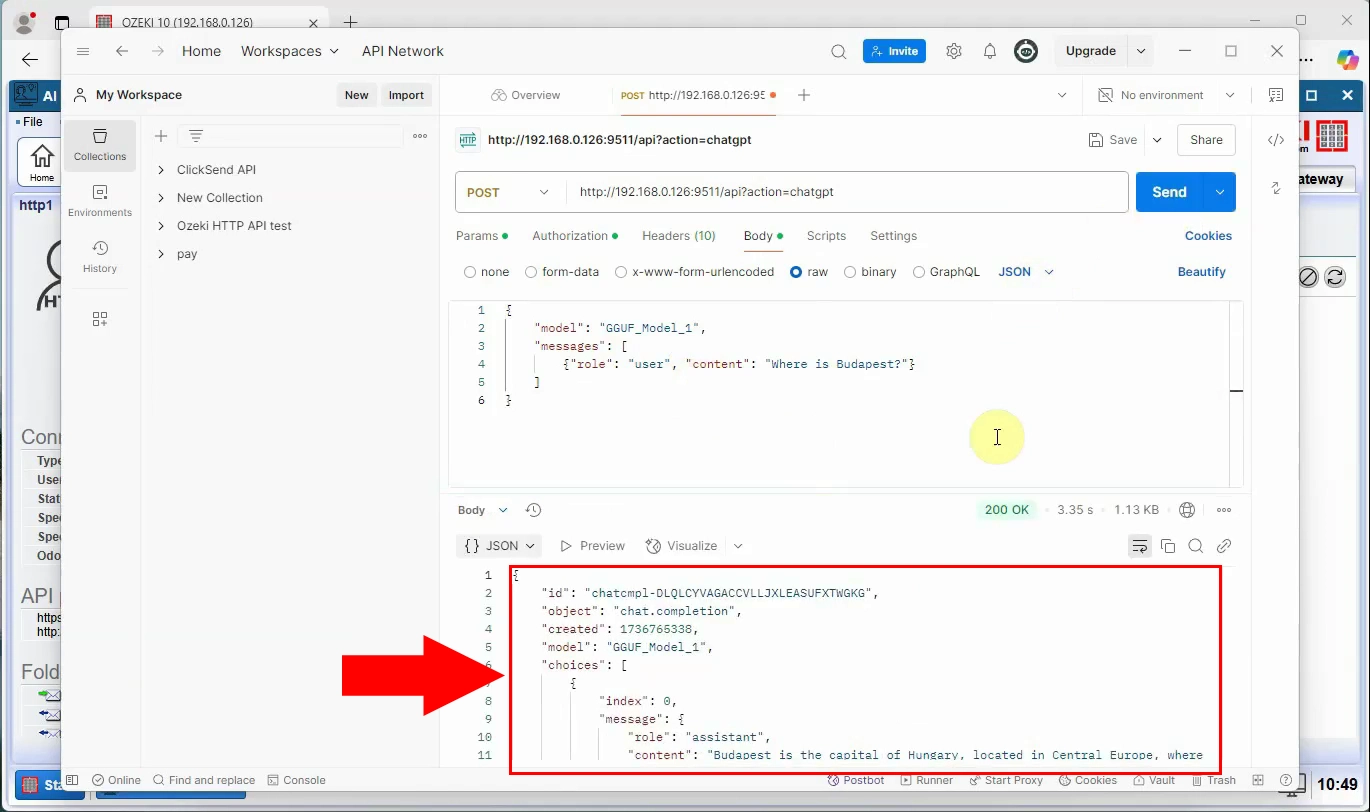Open response history icon

point(533,510)
